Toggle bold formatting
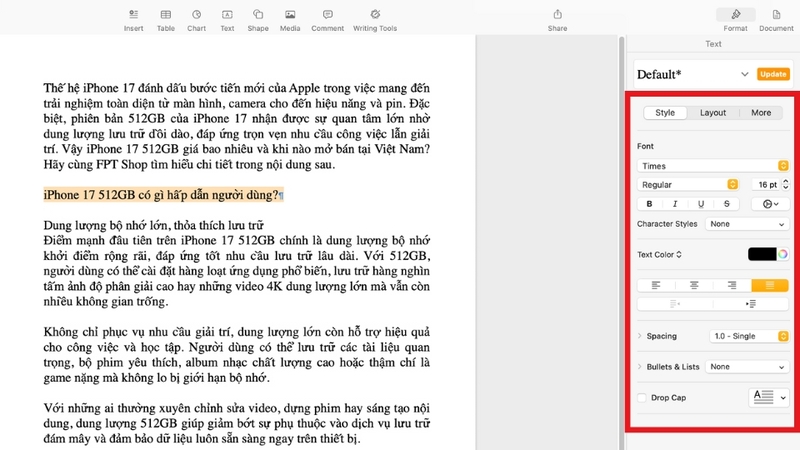The image size is (800, 450). click(649, 204)
